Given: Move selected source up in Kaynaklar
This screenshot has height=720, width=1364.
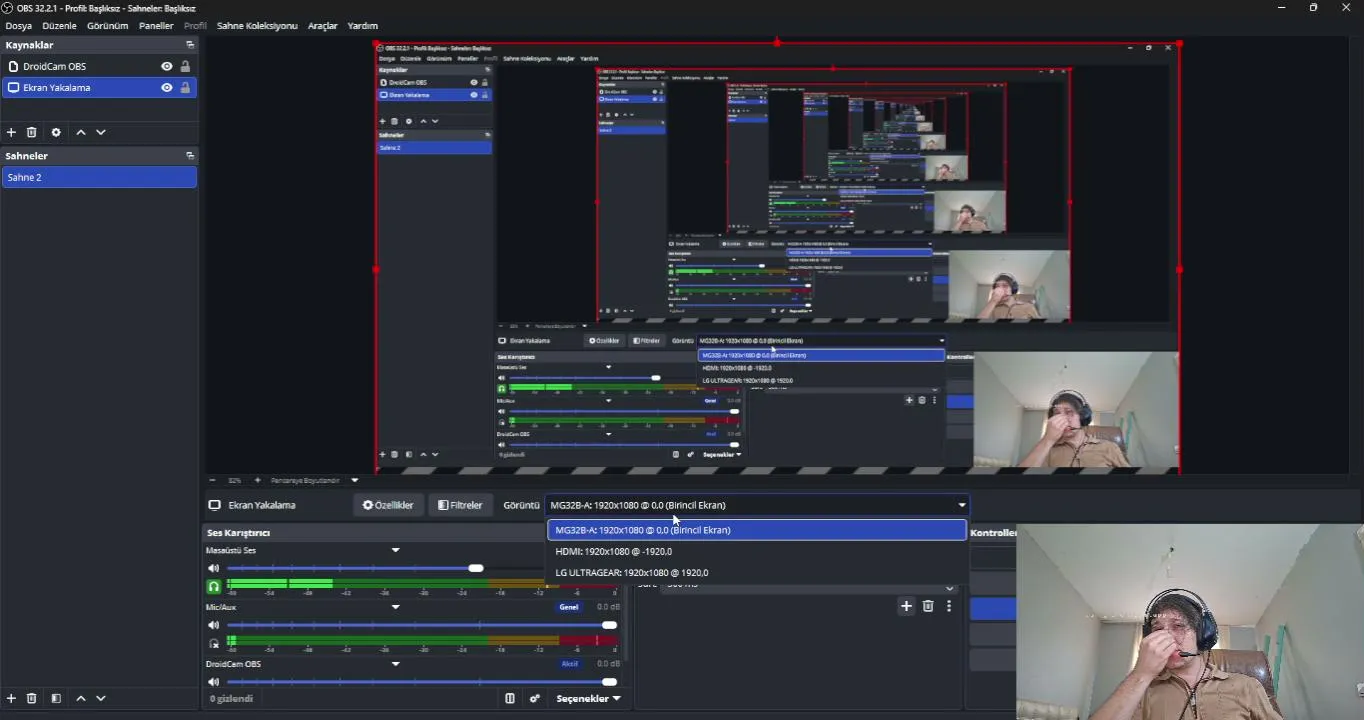Looking at the screenshot, I should click(x=81, y=132).
